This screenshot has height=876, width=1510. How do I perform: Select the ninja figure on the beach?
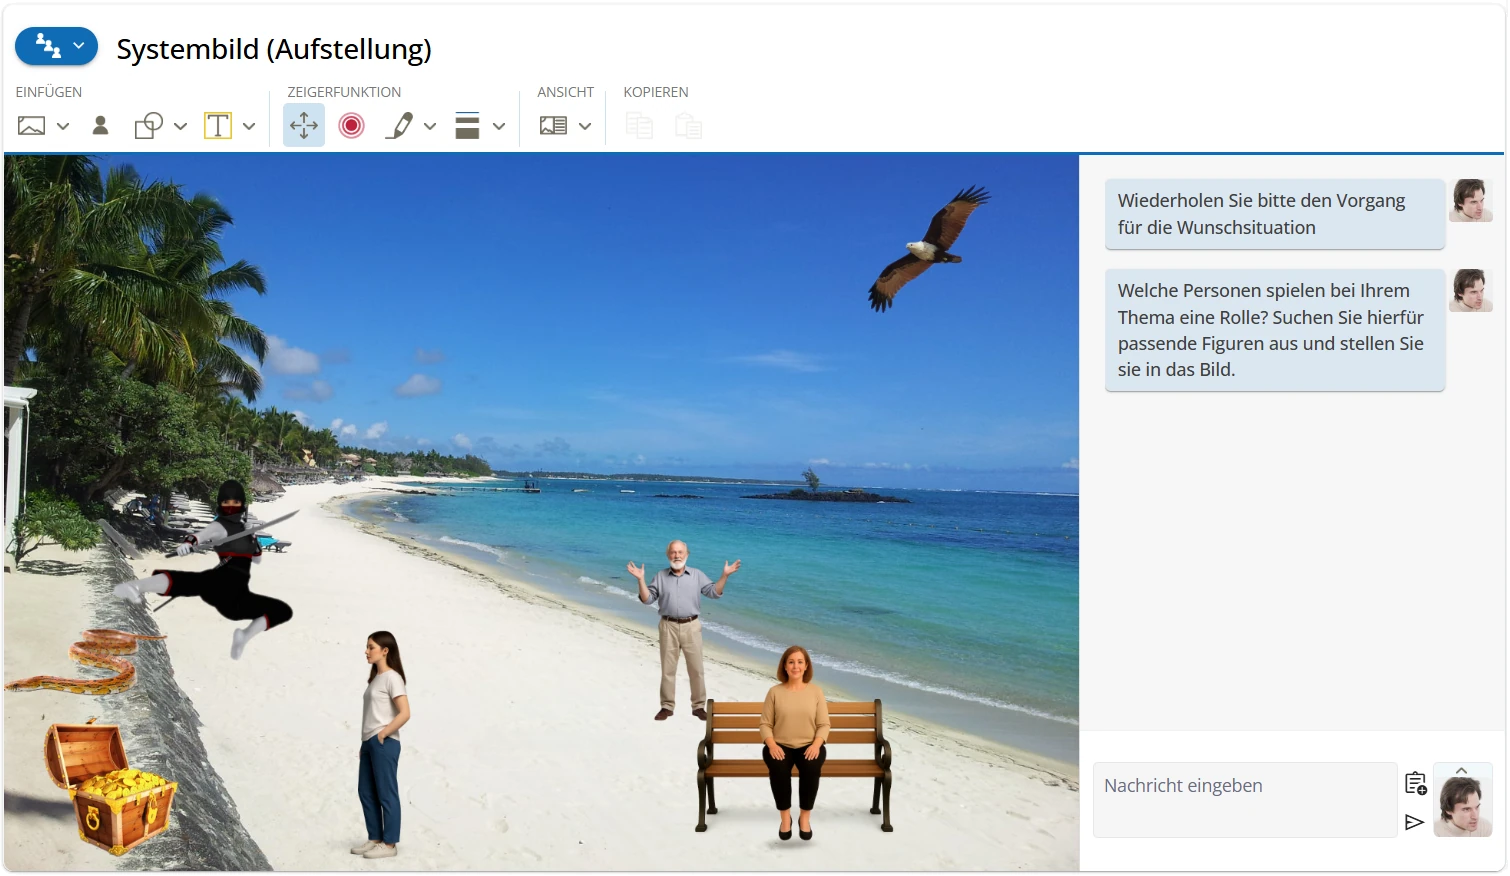[x=220, y=565]
